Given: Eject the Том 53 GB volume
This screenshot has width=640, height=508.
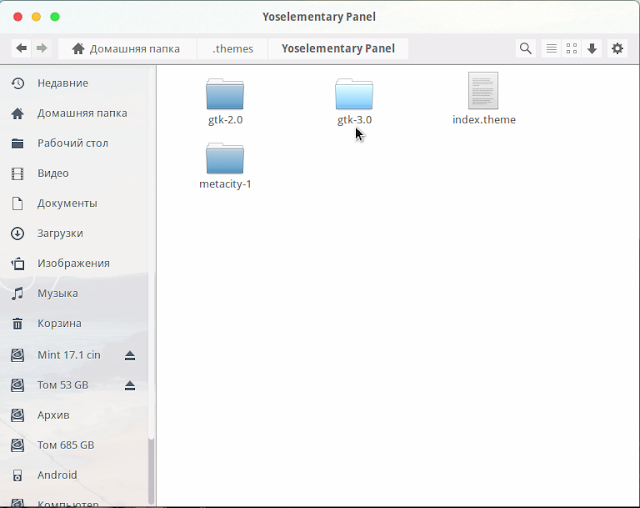Looking at the screenshot, I should click(130, 385).
